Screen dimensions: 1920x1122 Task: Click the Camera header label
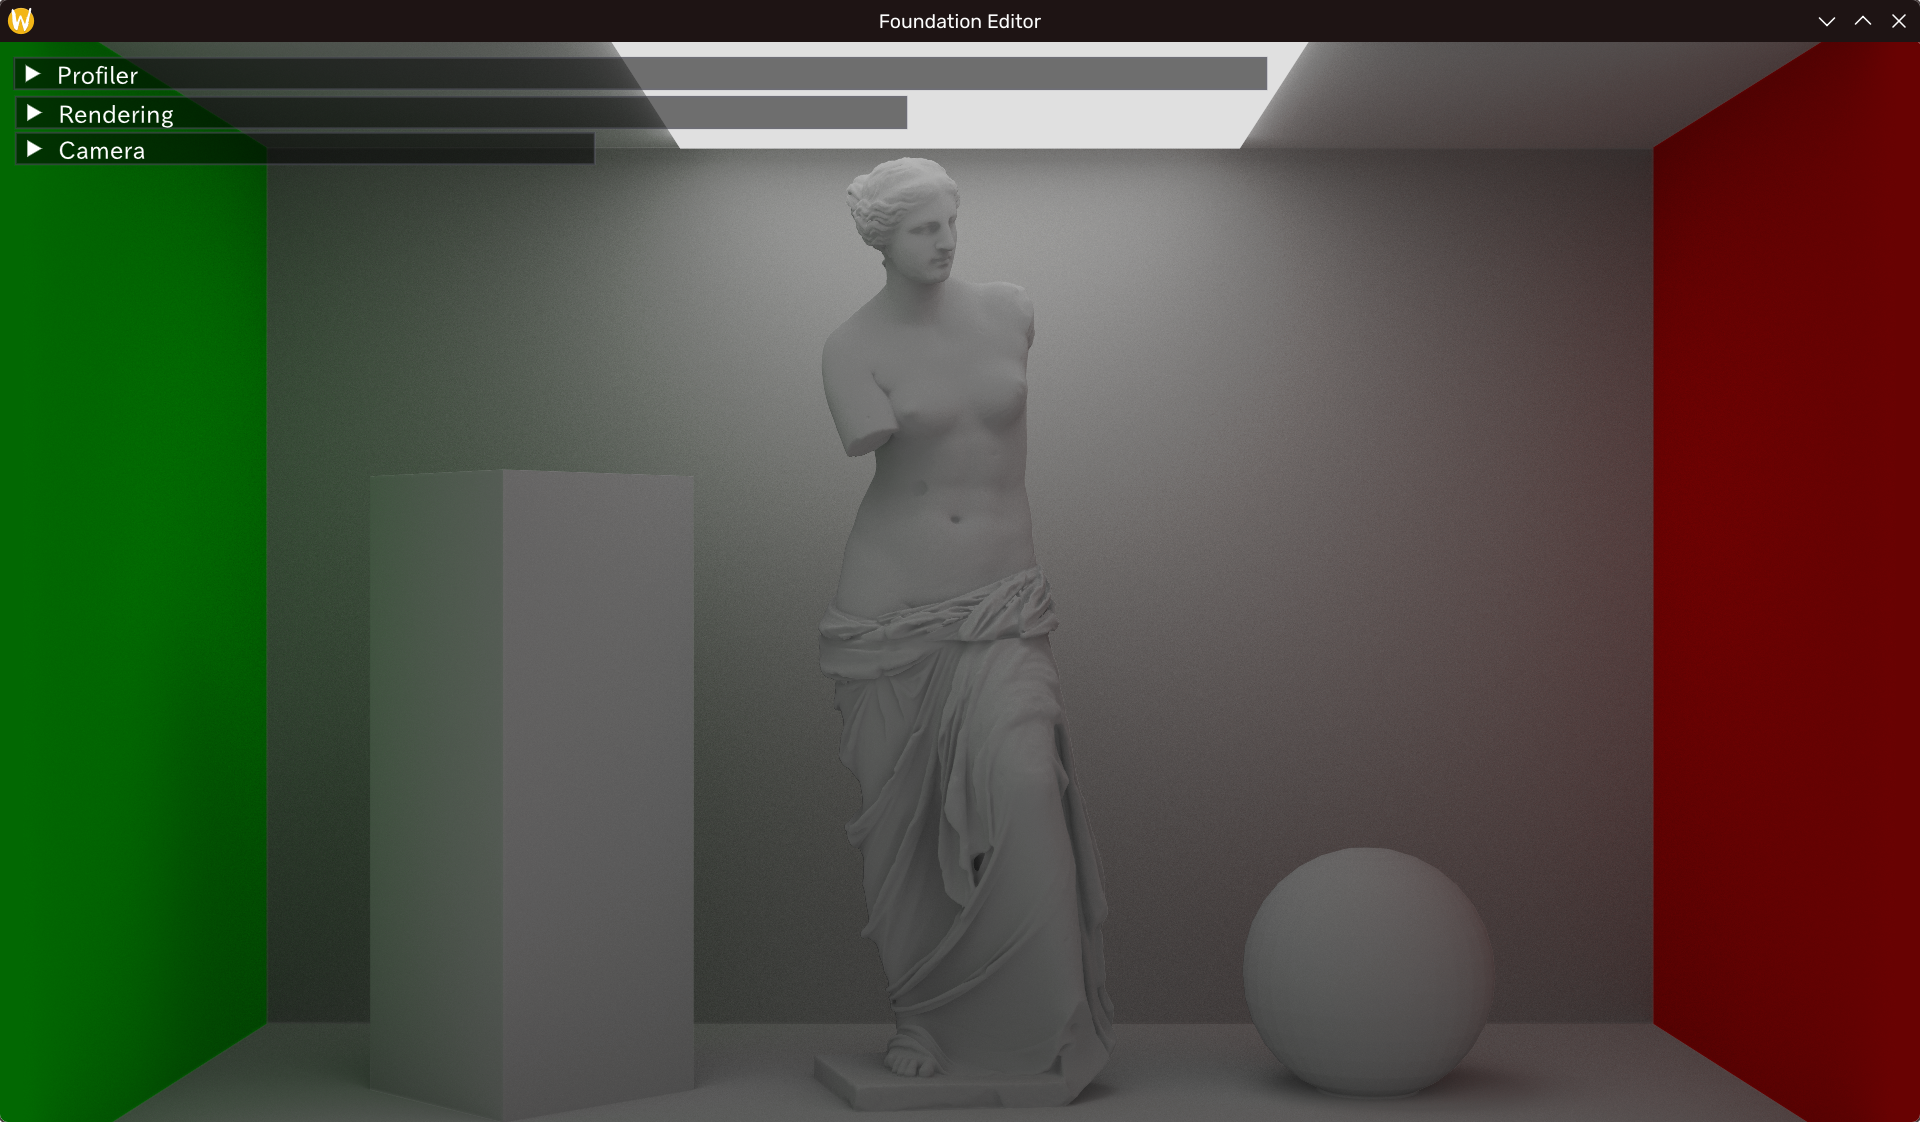pyautogui.click(x=102, y=150)
